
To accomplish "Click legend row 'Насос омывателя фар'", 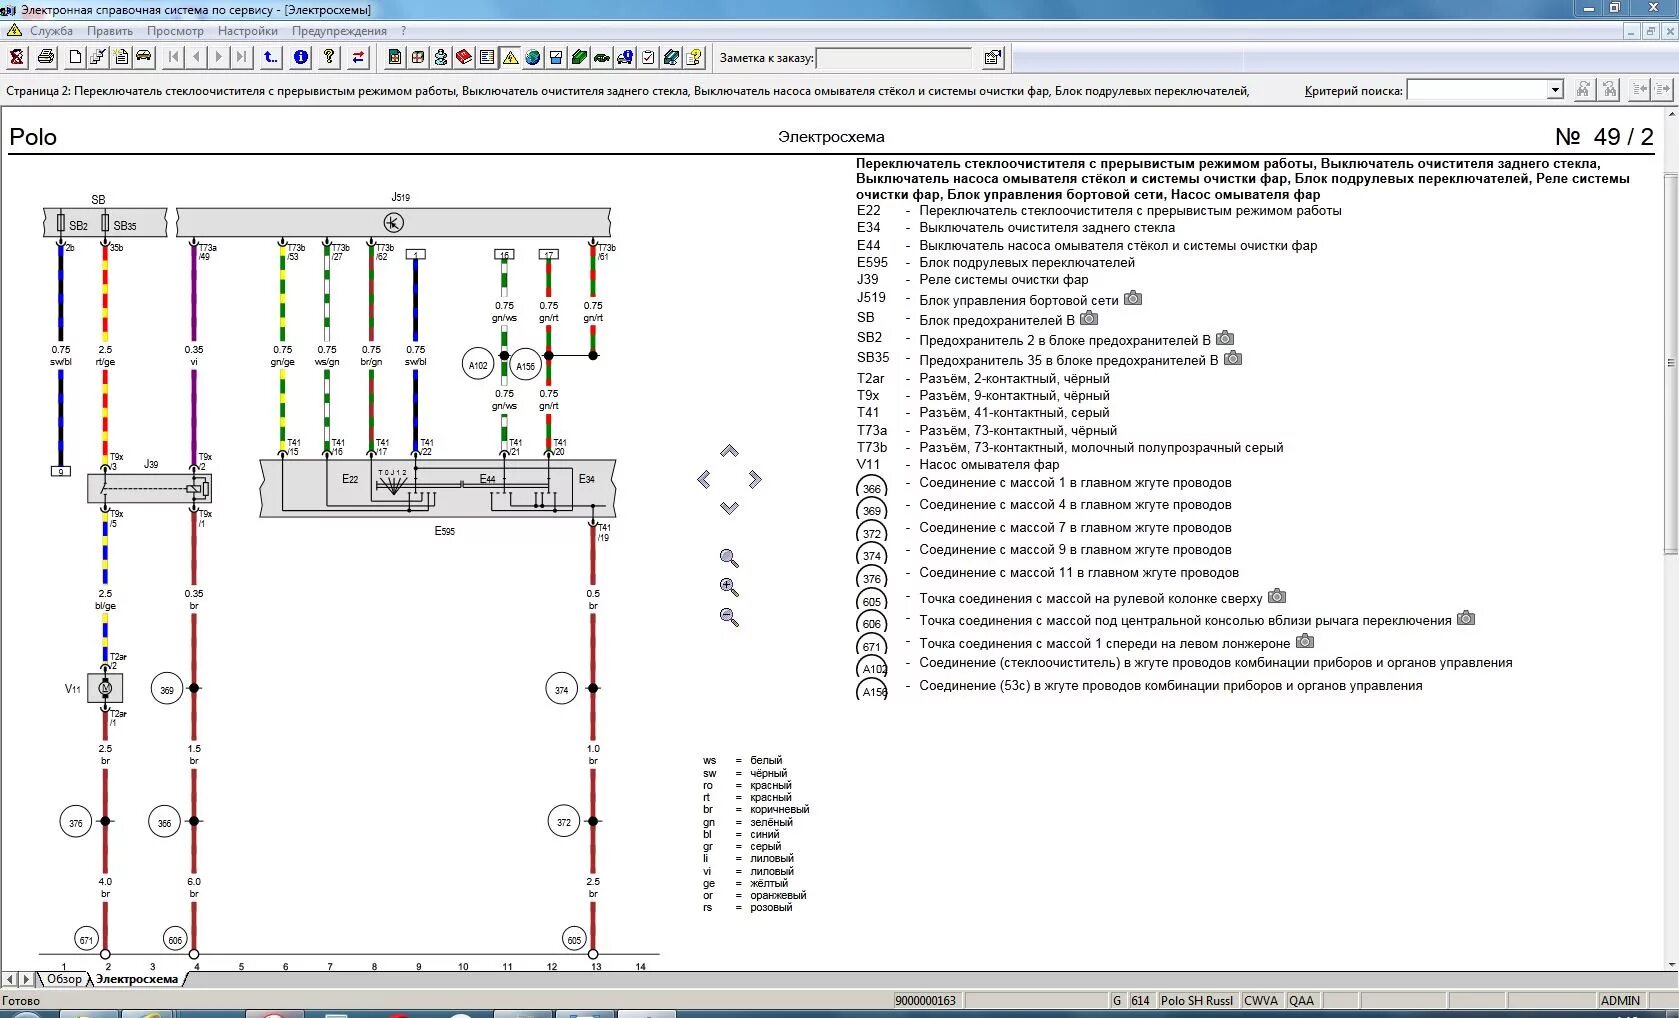I will click(989, 464).
